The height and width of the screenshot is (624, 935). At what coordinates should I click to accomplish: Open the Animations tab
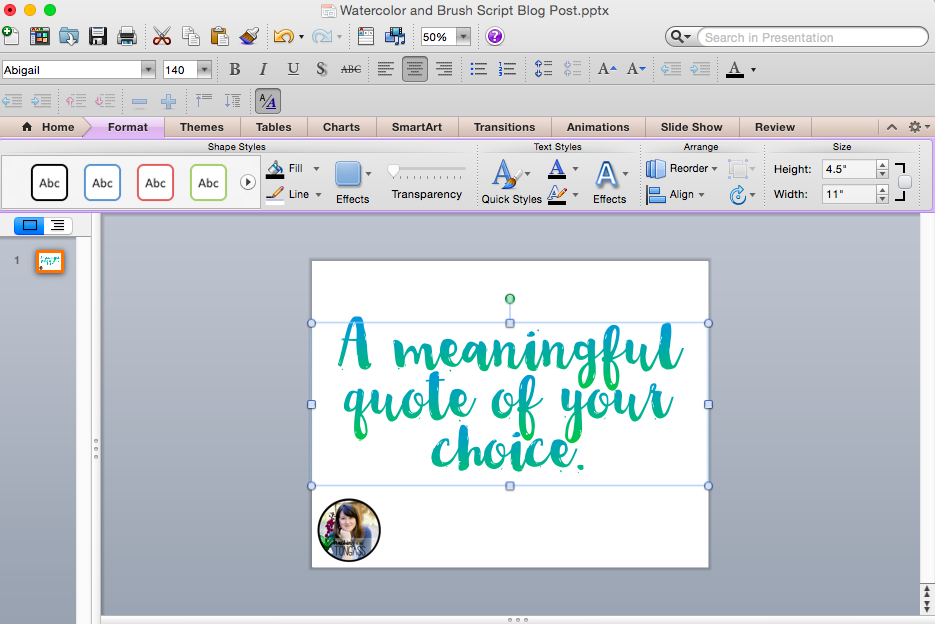(x=598, y=127)
